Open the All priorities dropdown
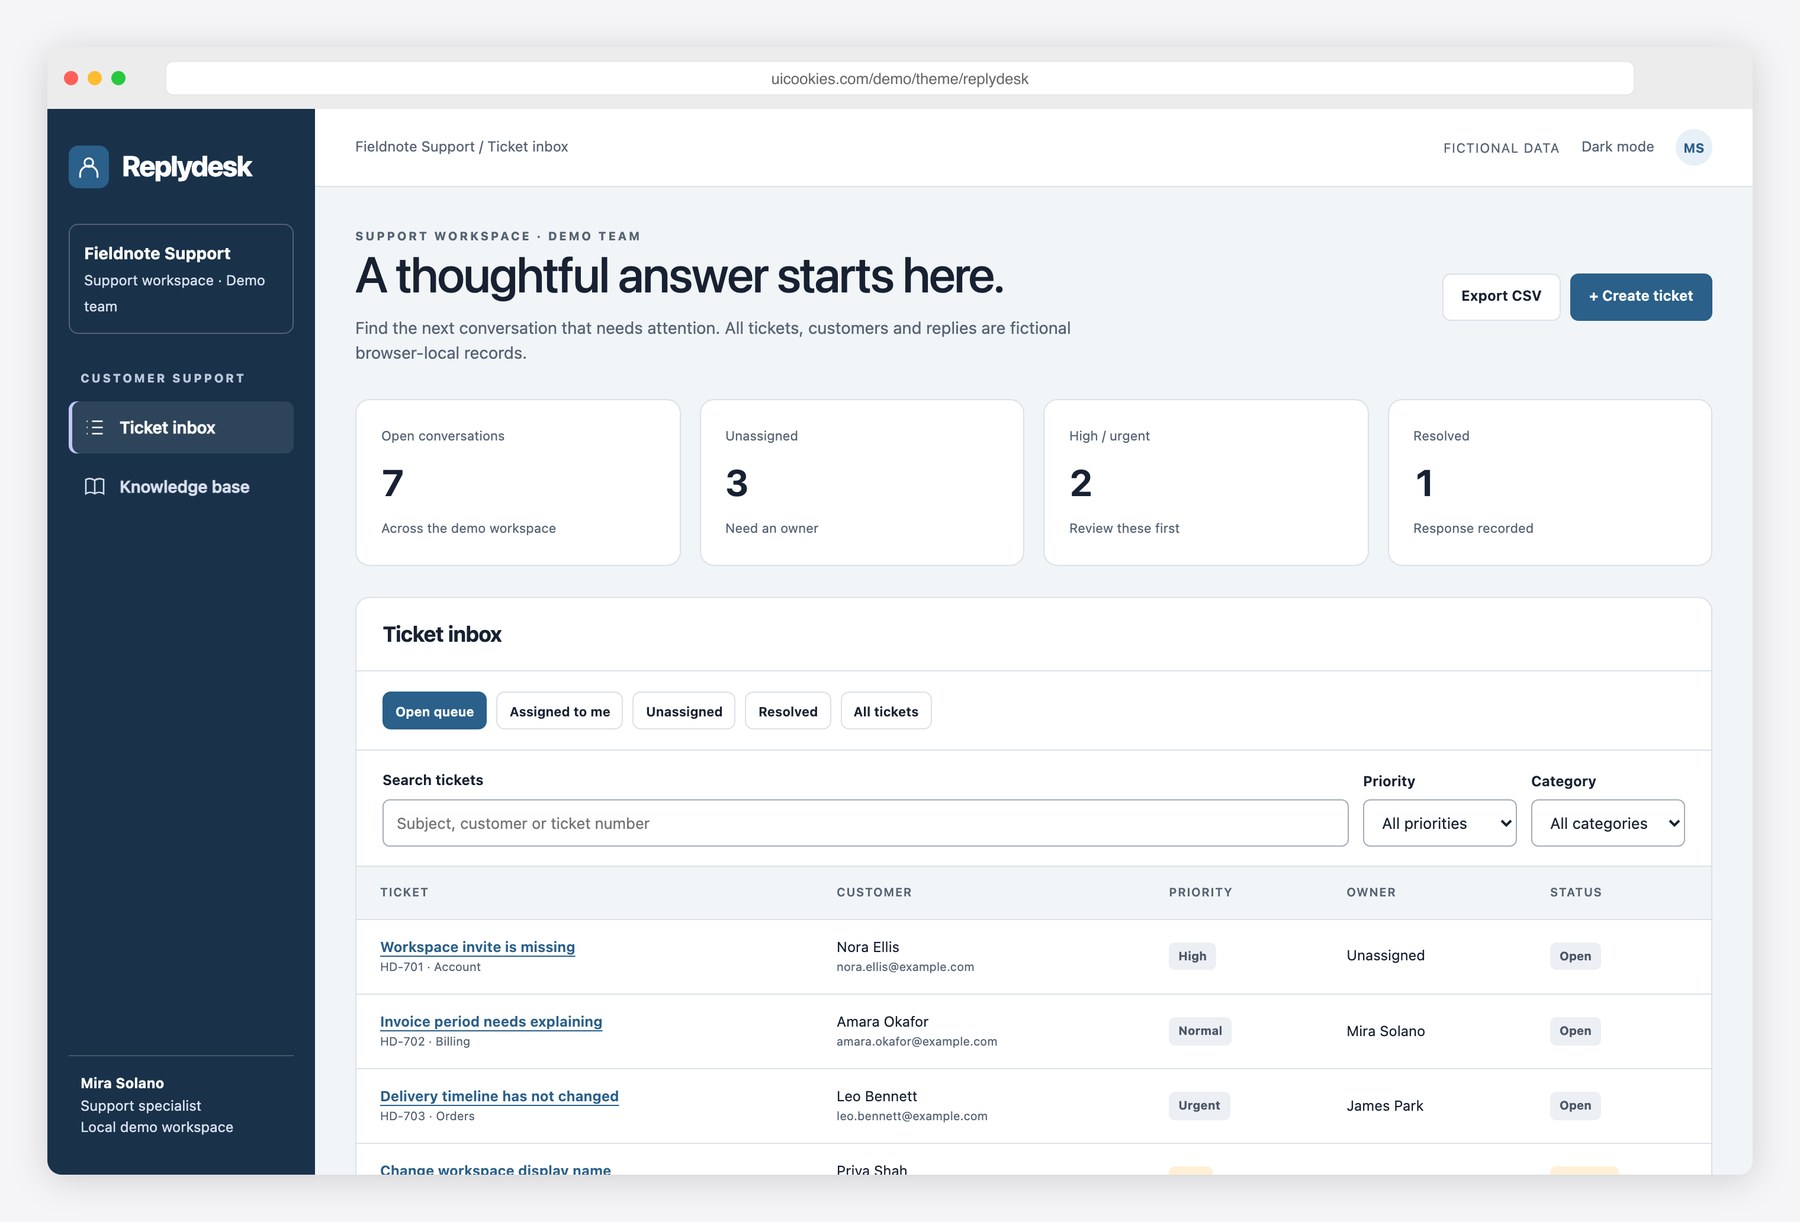 point(1439,823)
